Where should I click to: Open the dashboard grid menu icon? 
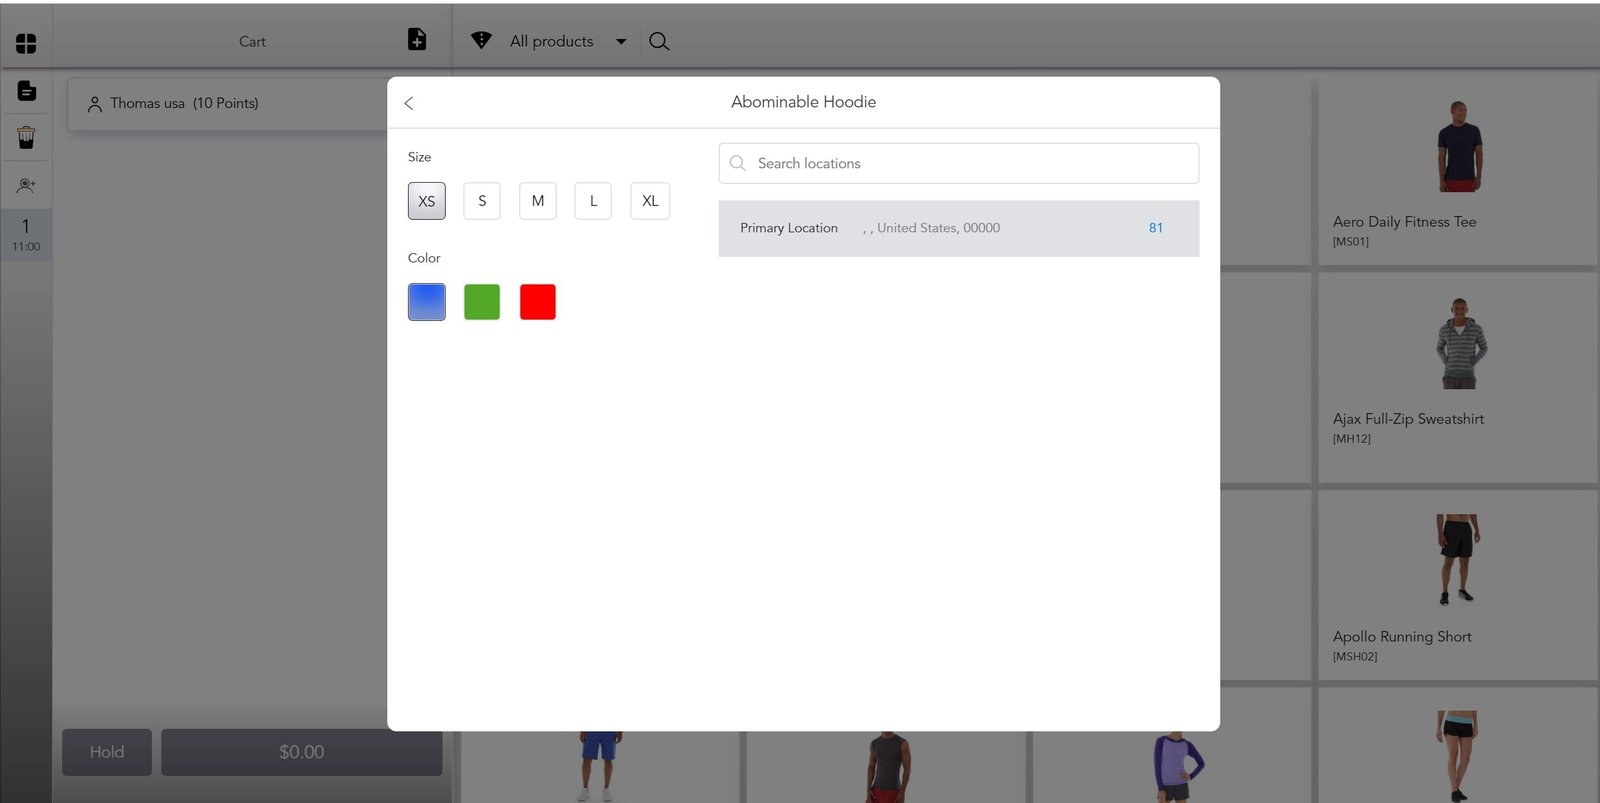click(x=26, y=43)
